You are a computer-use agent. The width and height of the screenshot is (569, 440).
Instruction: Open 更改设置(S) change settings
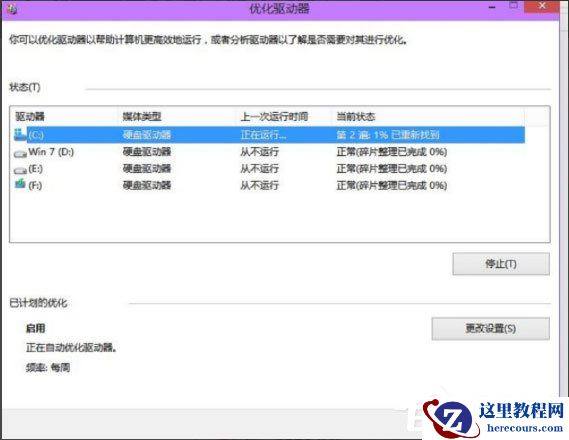pos(490,329)
